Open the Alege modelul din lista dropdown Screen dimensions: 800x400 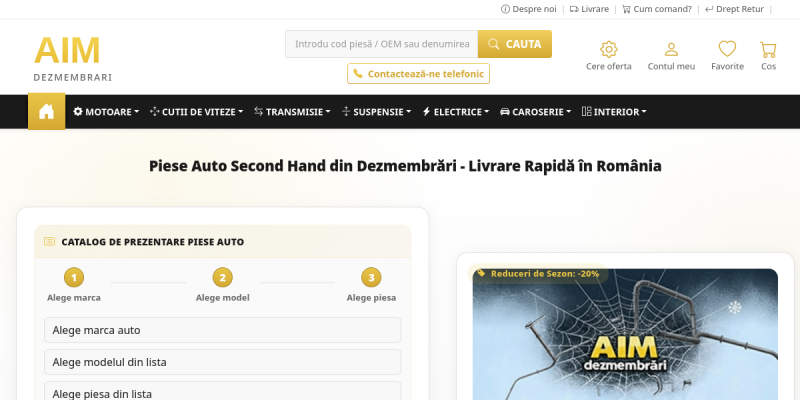(222, 362)
